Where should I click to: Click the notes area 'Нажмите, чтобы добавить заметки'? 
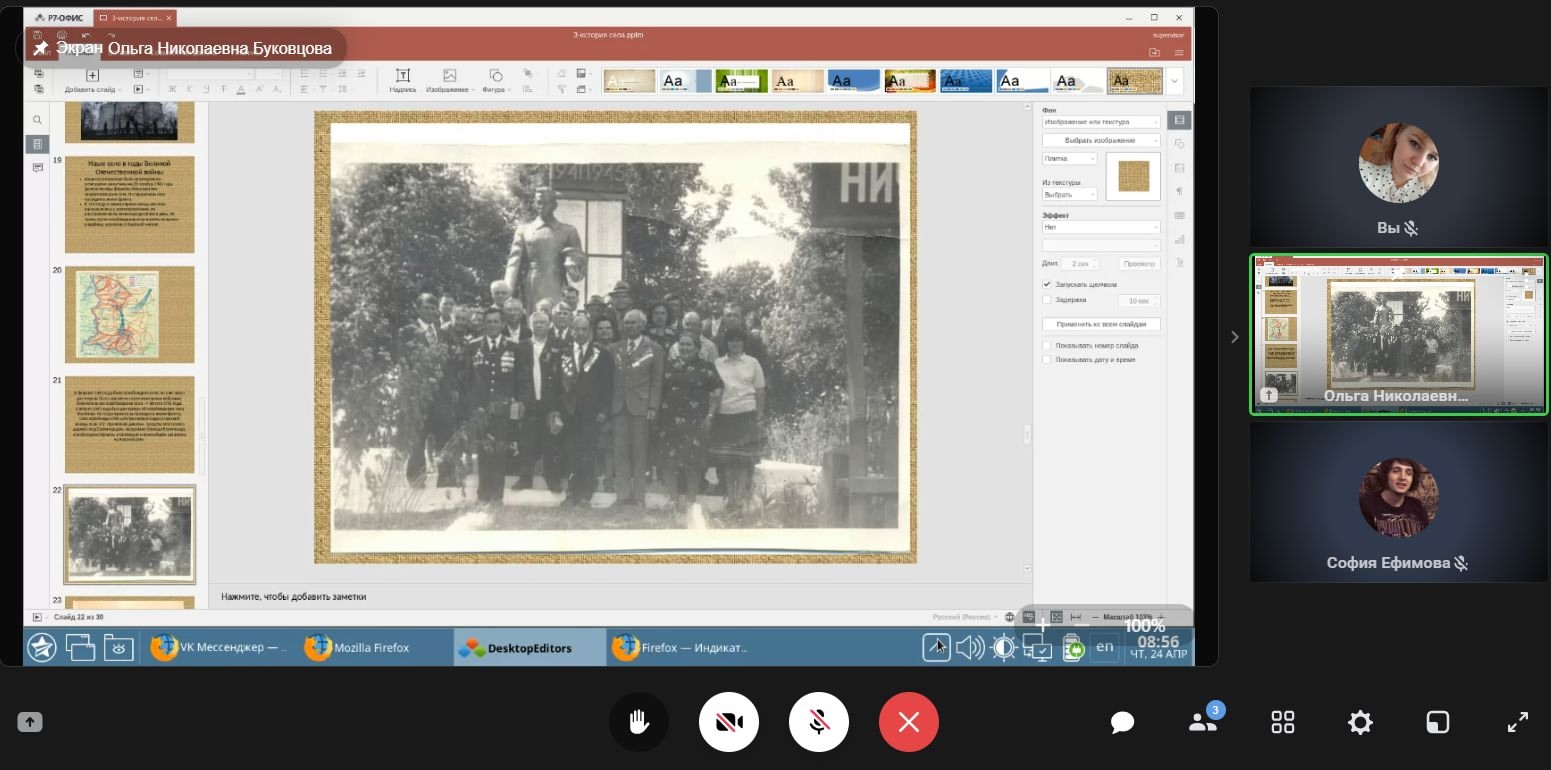[x=293, y=597]
